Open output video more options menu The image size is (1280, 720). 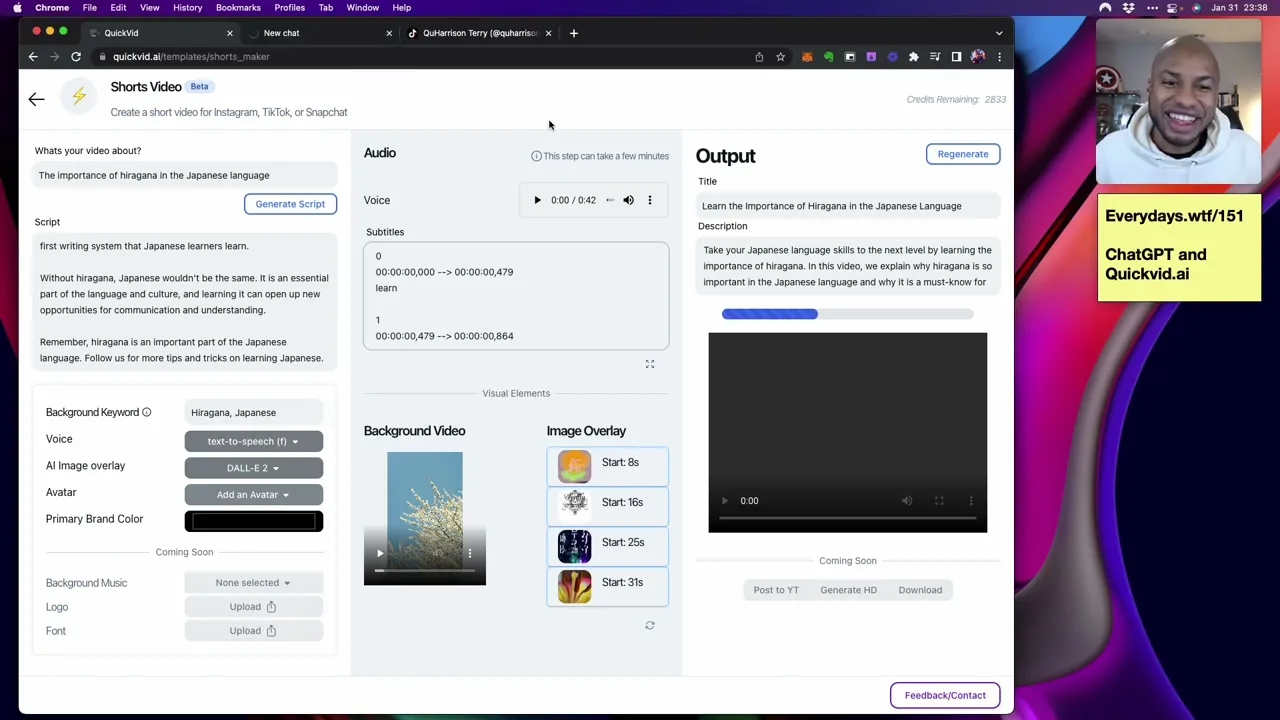tap(970, 500)
